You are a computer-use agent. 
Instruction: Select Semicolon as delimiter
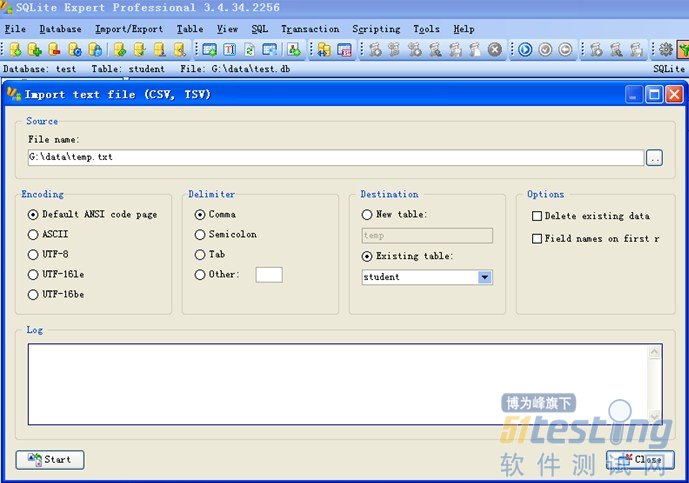click(225, 234)
